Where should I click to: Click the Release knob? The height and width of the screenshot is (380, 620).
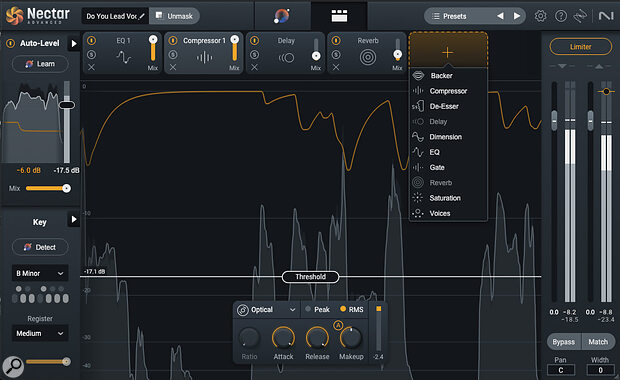pos(317,338)
